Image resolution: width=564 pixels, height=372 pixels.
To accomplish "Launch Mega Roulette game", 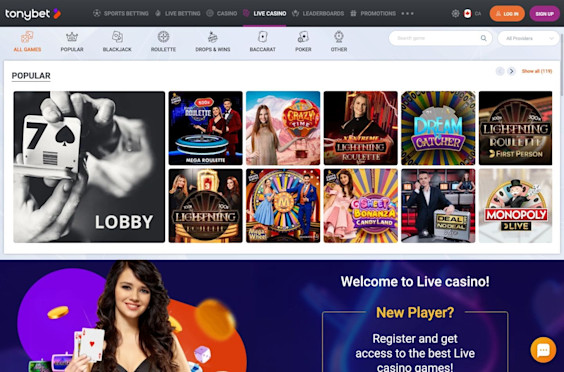I will click(205, 128).
